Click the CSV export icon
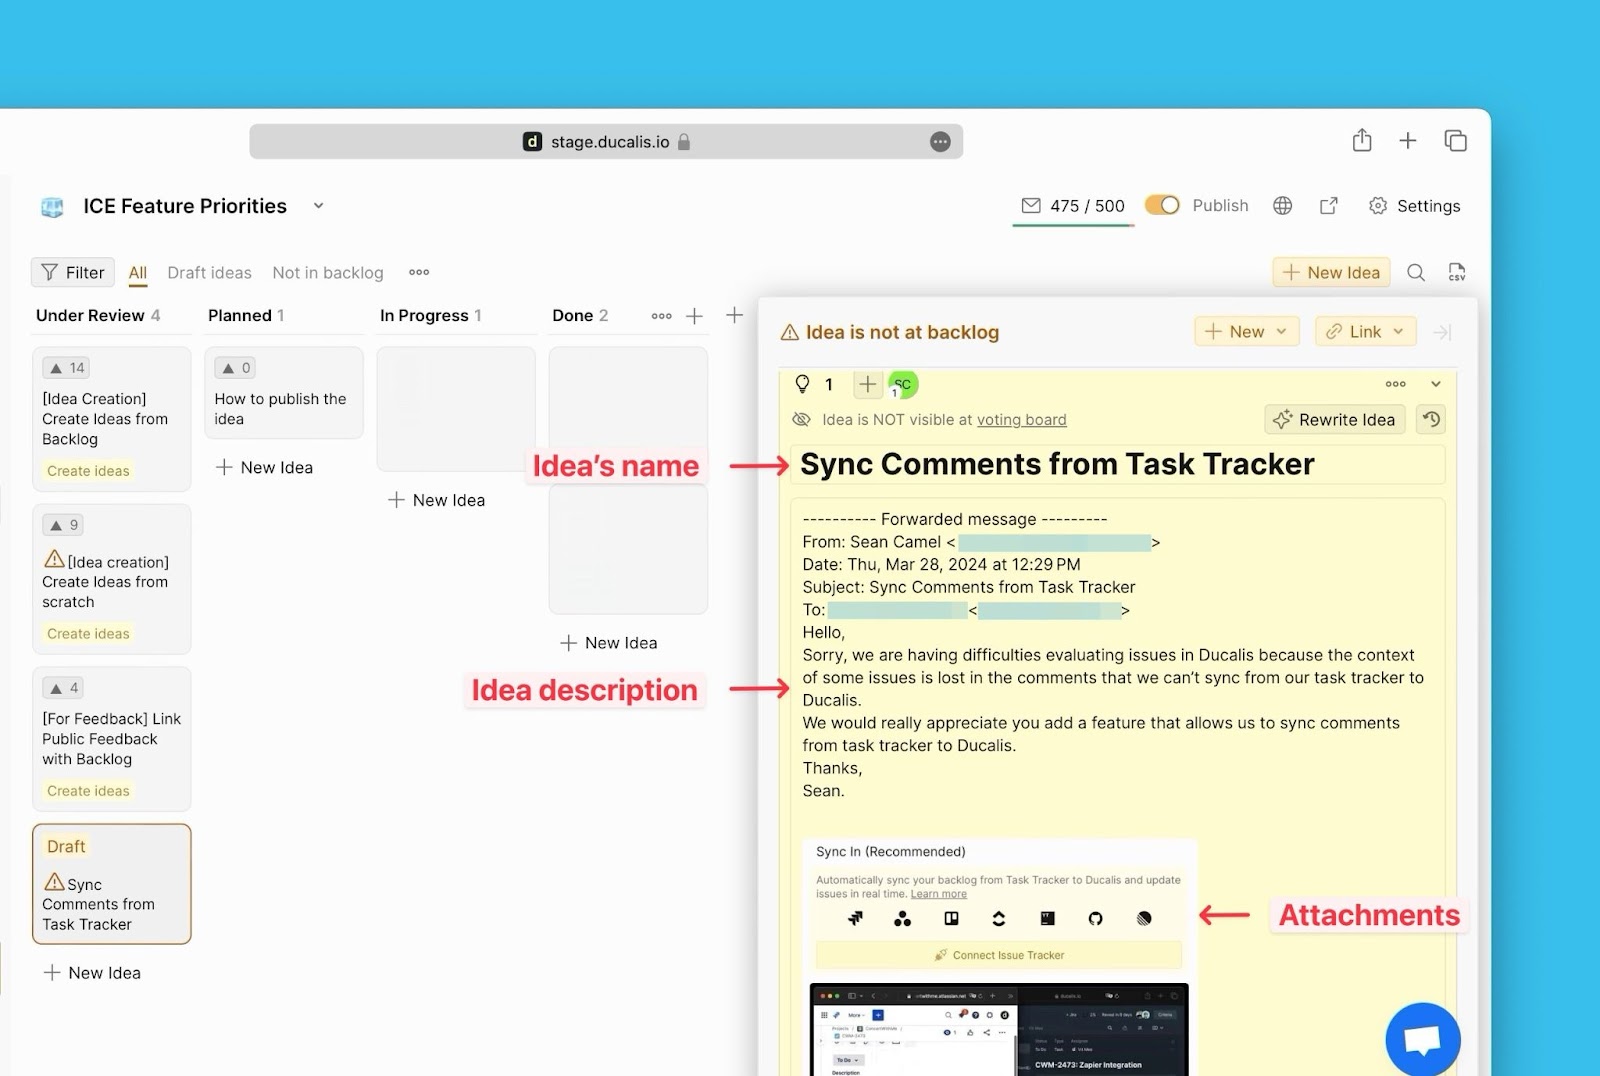The width and height of the screenshot is (1600, 1076). (x=1457, y=272)
